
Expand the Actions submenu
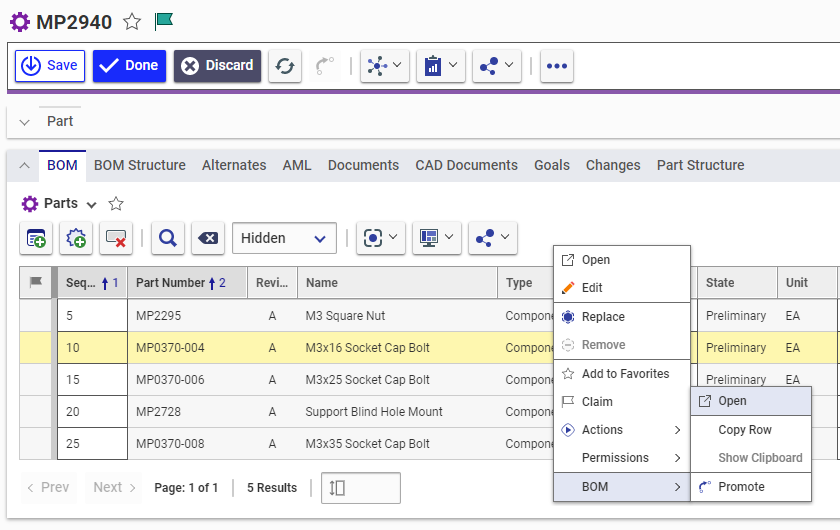pos(622,430)
